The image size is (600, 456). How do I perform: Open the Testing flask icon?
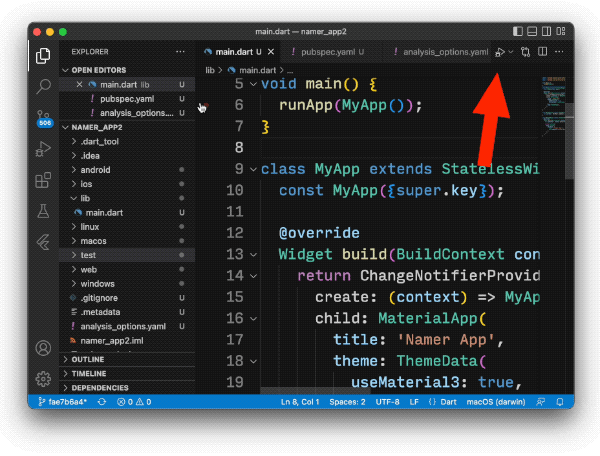tap(43, 211)
